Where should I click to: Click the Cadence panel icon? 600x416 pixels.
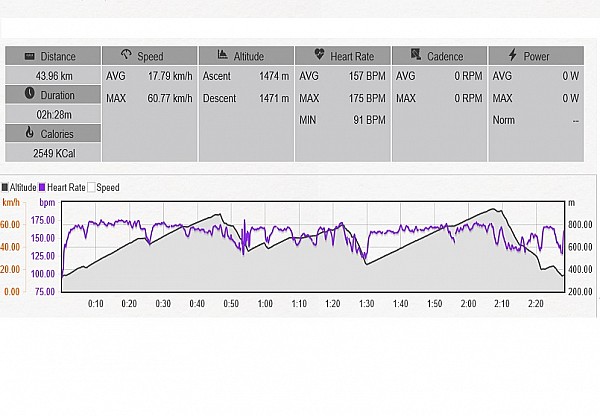point(414,56)
